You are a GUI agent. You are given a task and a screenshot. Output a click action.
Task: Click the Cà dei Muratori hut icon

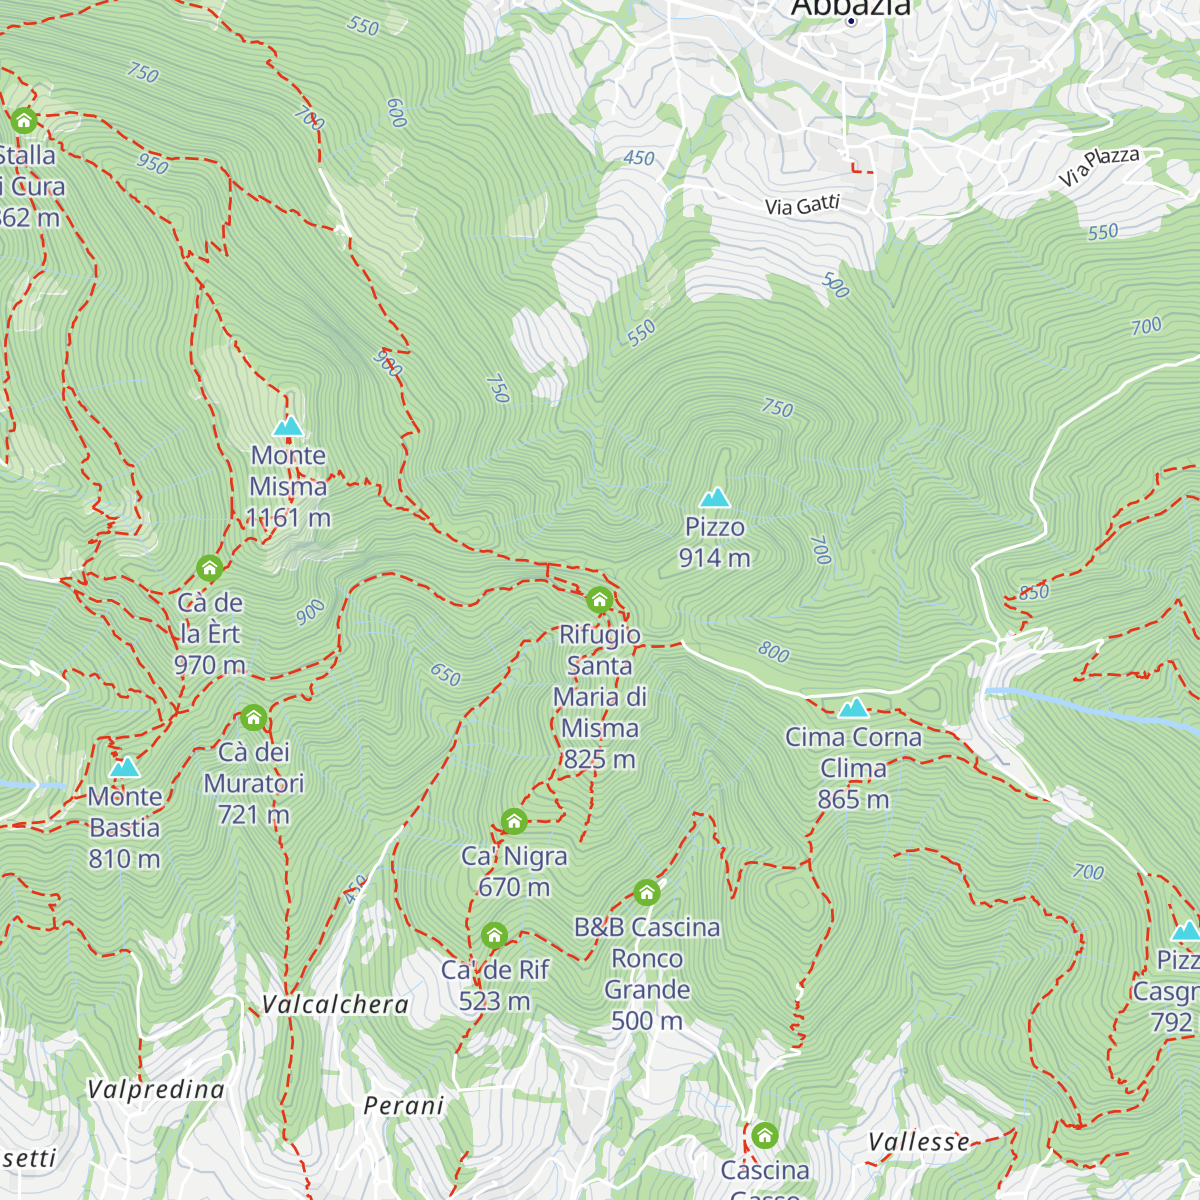tap(253, 719)
